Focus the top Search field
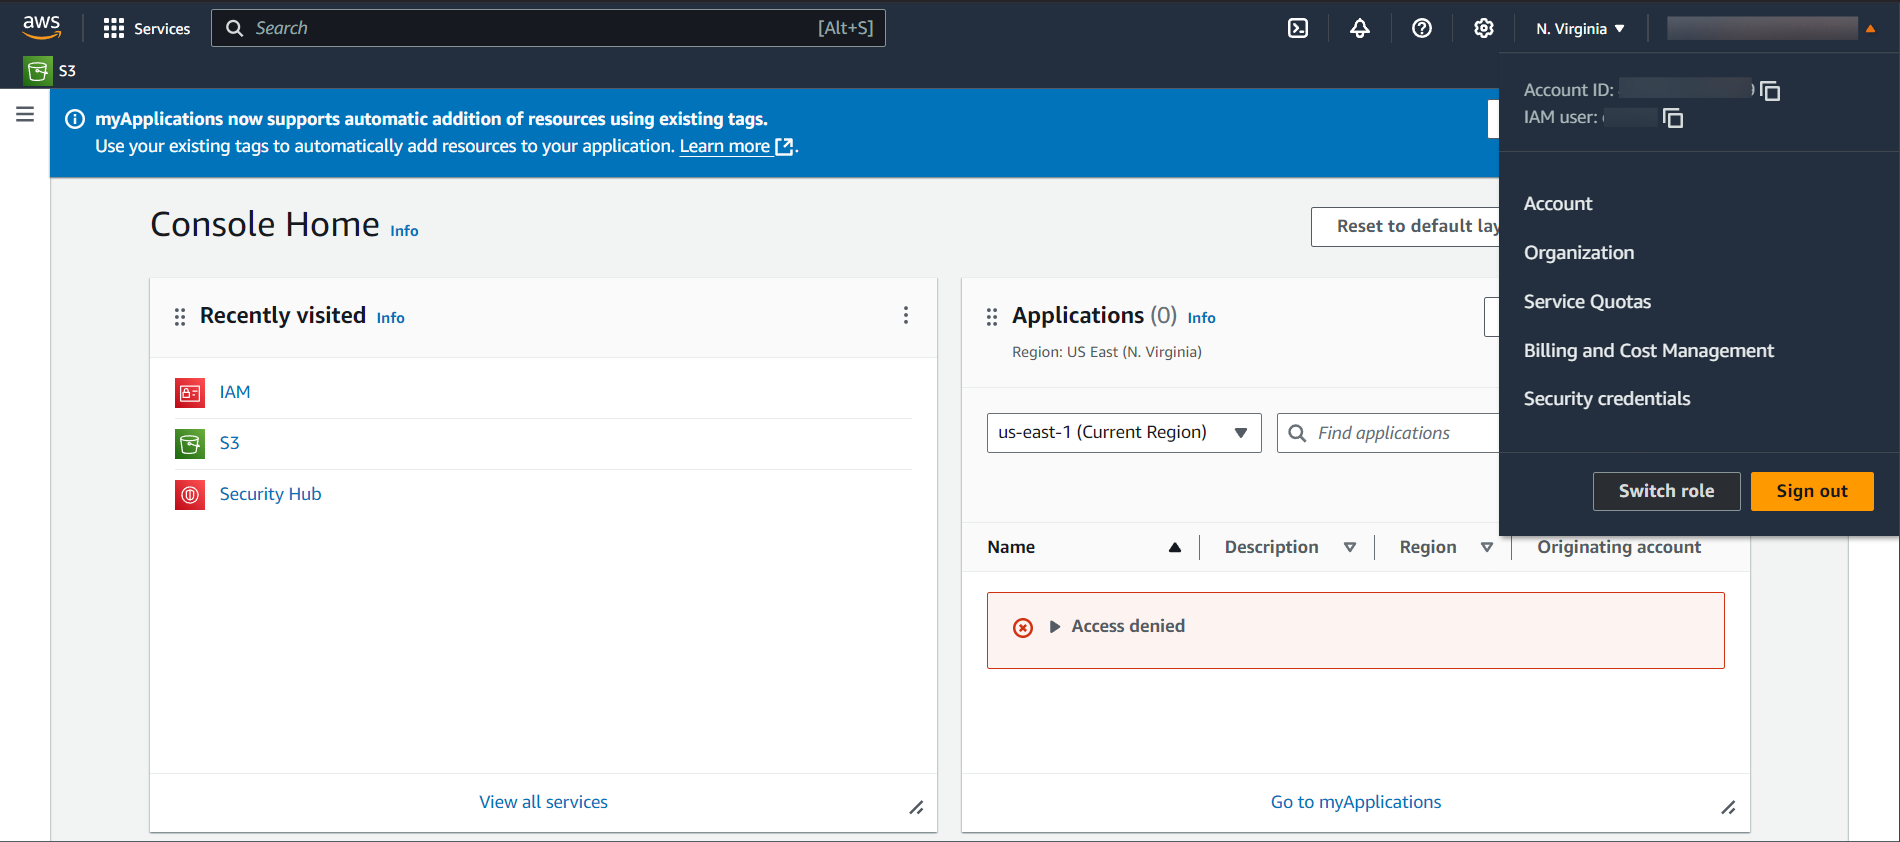Screen dimensions: 1900x842 548,28
